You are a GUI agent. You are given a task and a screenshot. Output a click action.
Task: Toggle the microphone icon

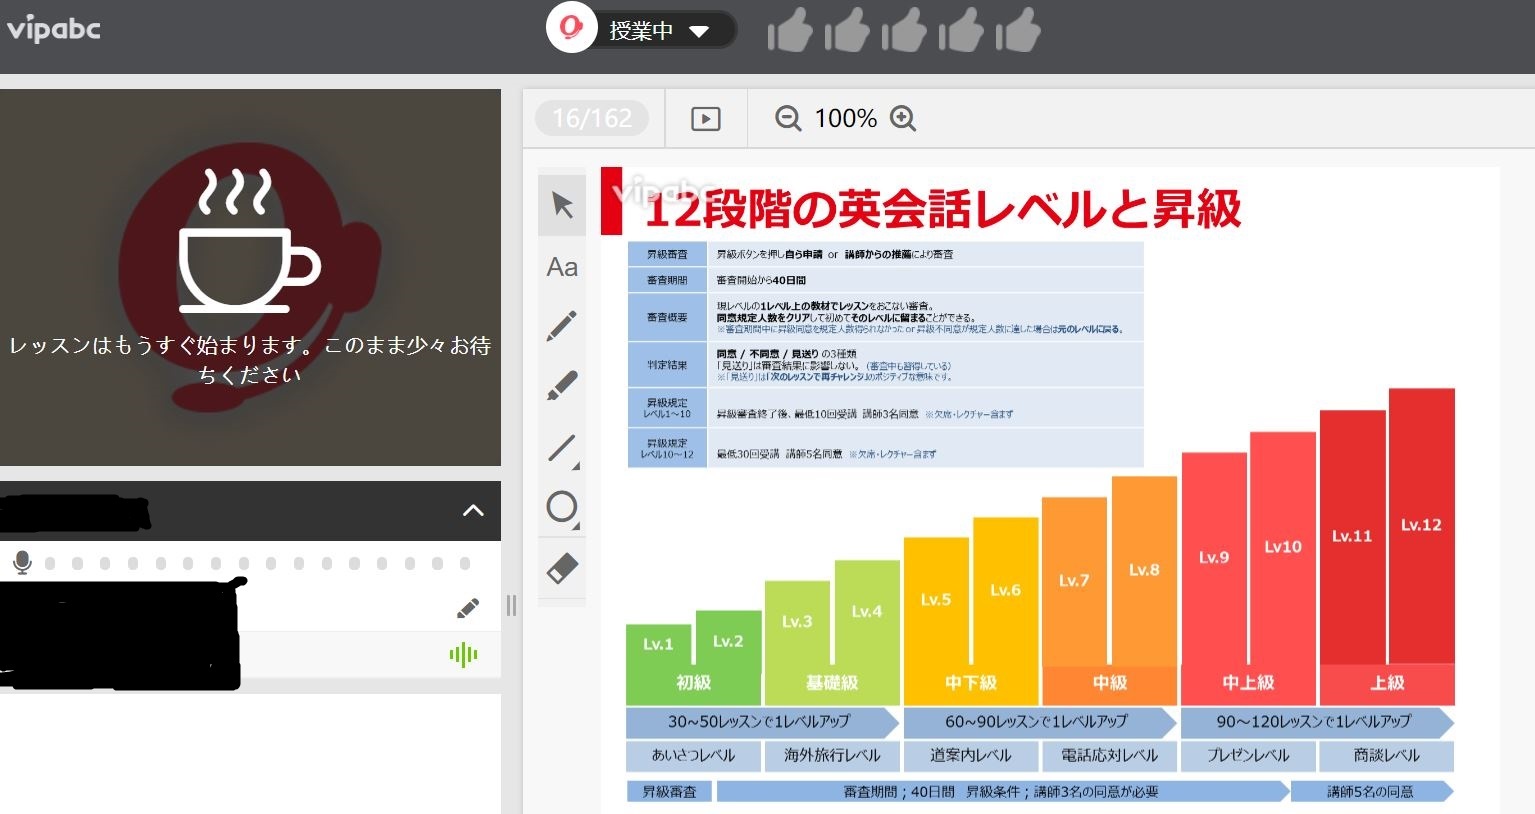22,563
